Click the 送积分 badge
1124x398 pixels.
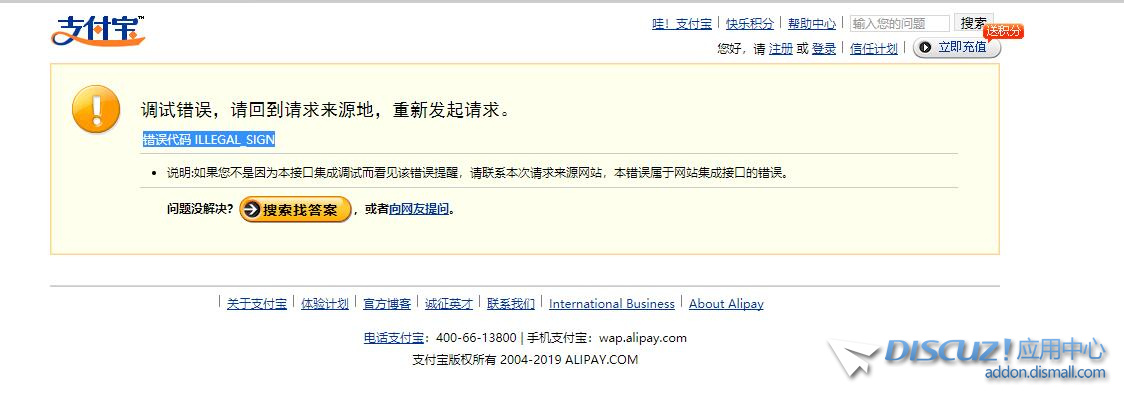(x=1004, y=31)
